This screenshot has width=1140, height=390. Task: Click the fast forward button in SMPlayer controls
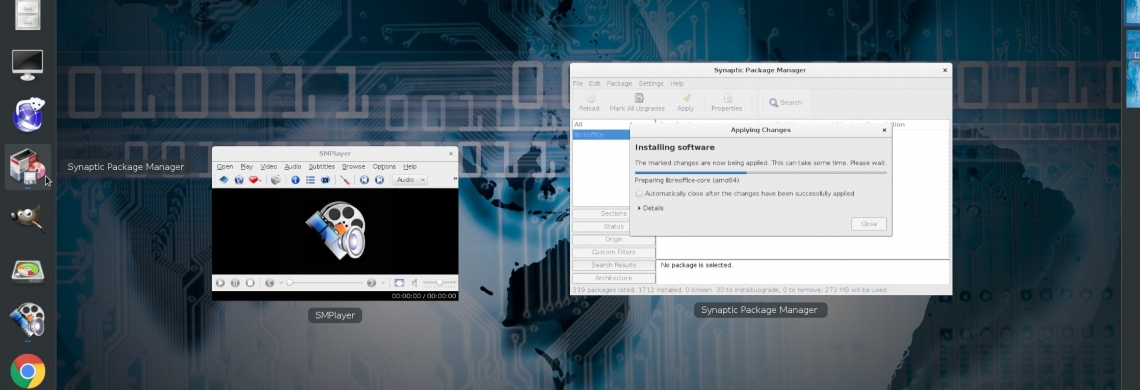tap(372, 283)
